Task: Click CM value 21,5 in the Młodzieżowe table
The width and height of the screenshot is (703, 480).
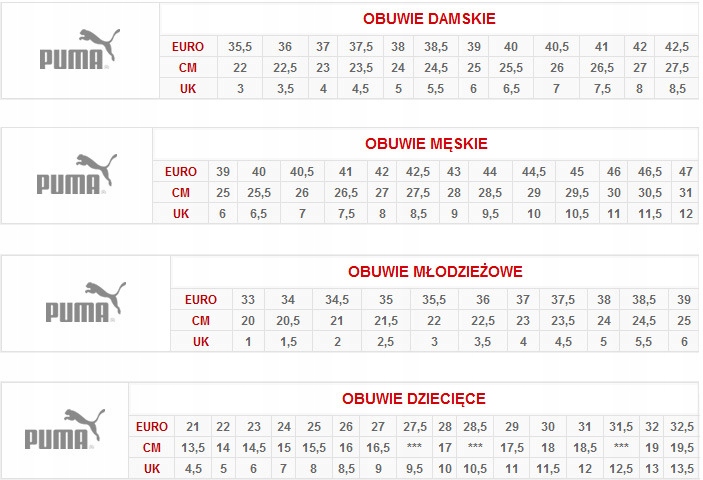Action: tap(386, 320)
